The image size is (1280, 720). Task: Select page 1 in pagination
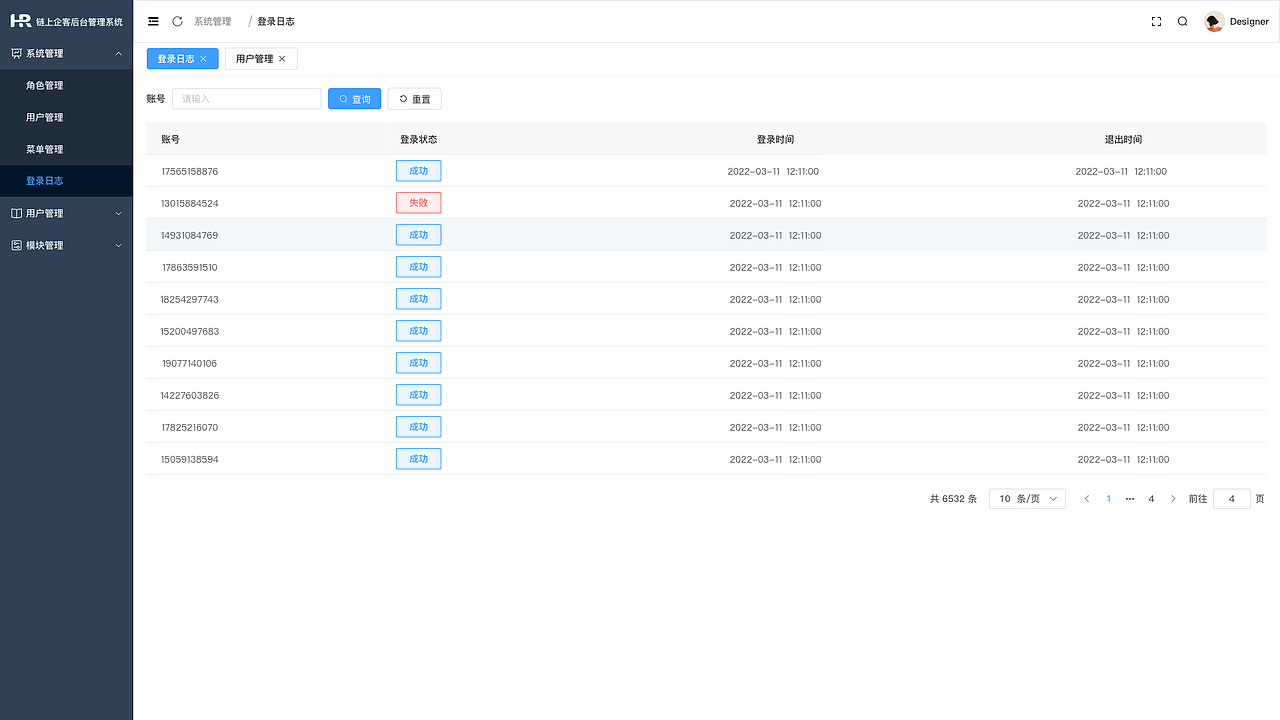(1108, 499)
